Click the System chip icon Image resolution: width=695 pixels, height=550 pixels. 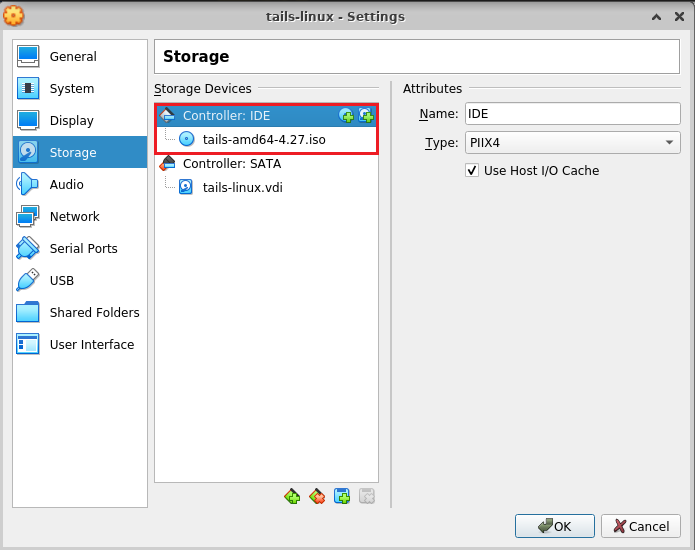click(x=28, y=88)
